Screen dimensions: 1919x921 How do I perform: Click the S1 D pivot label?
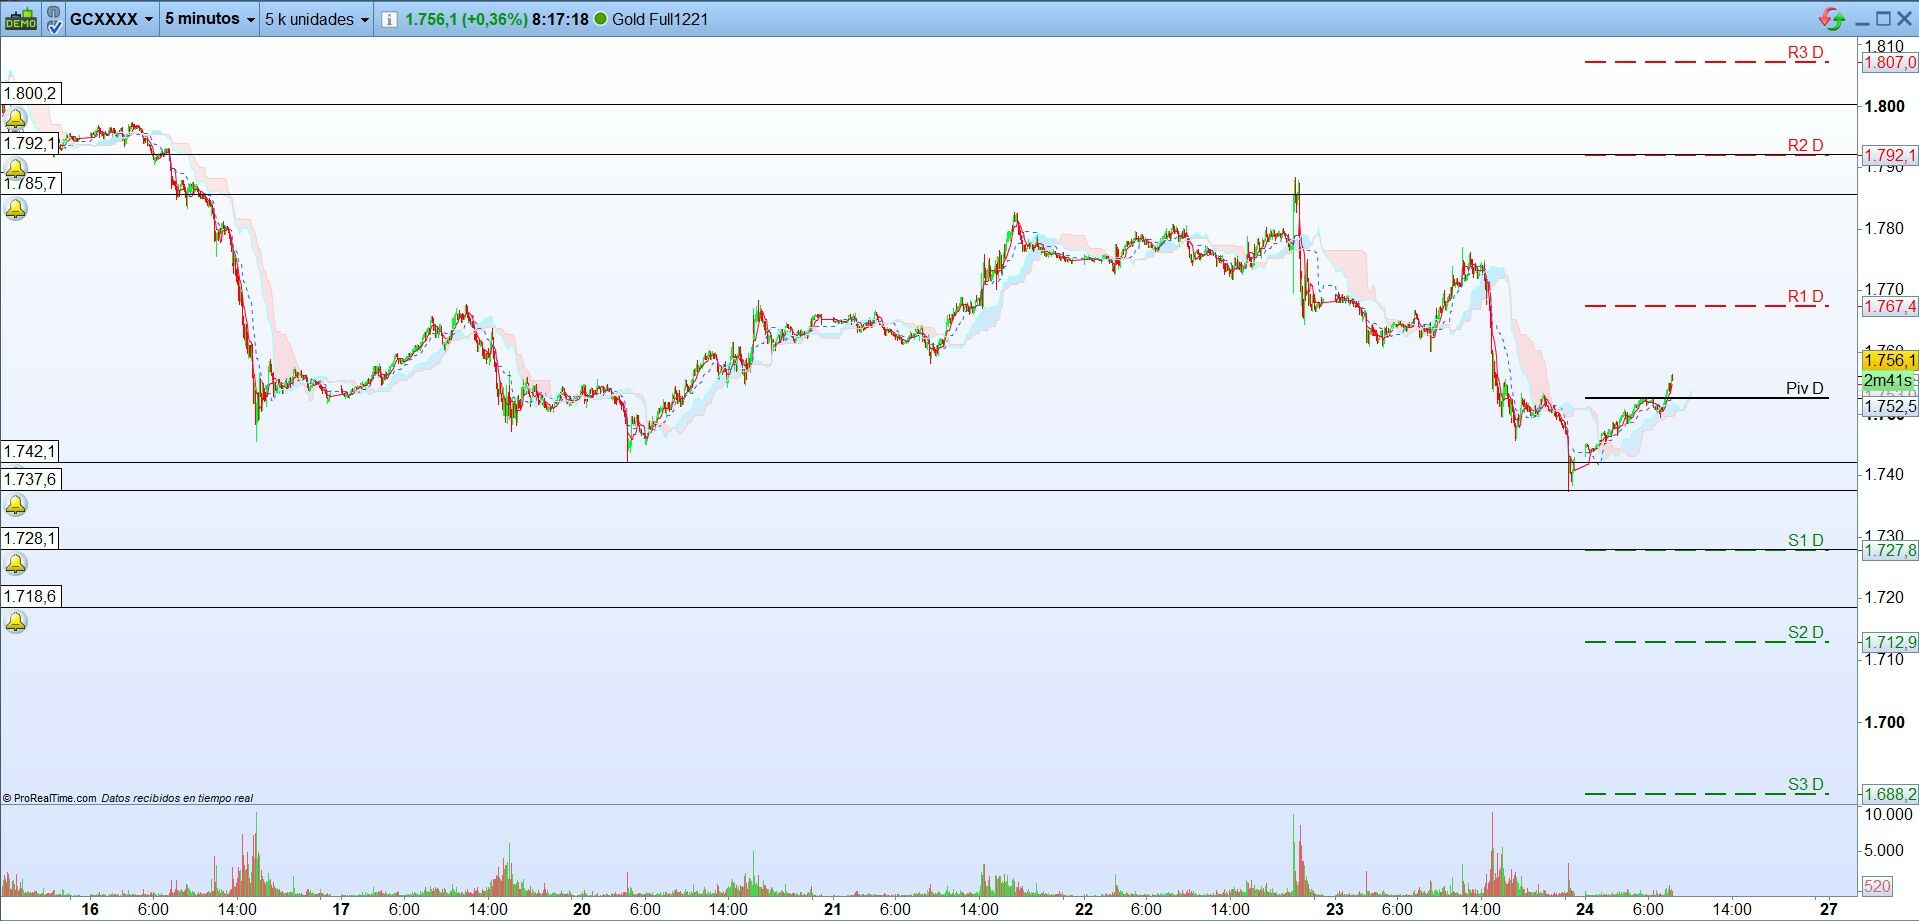(1805, 541)
